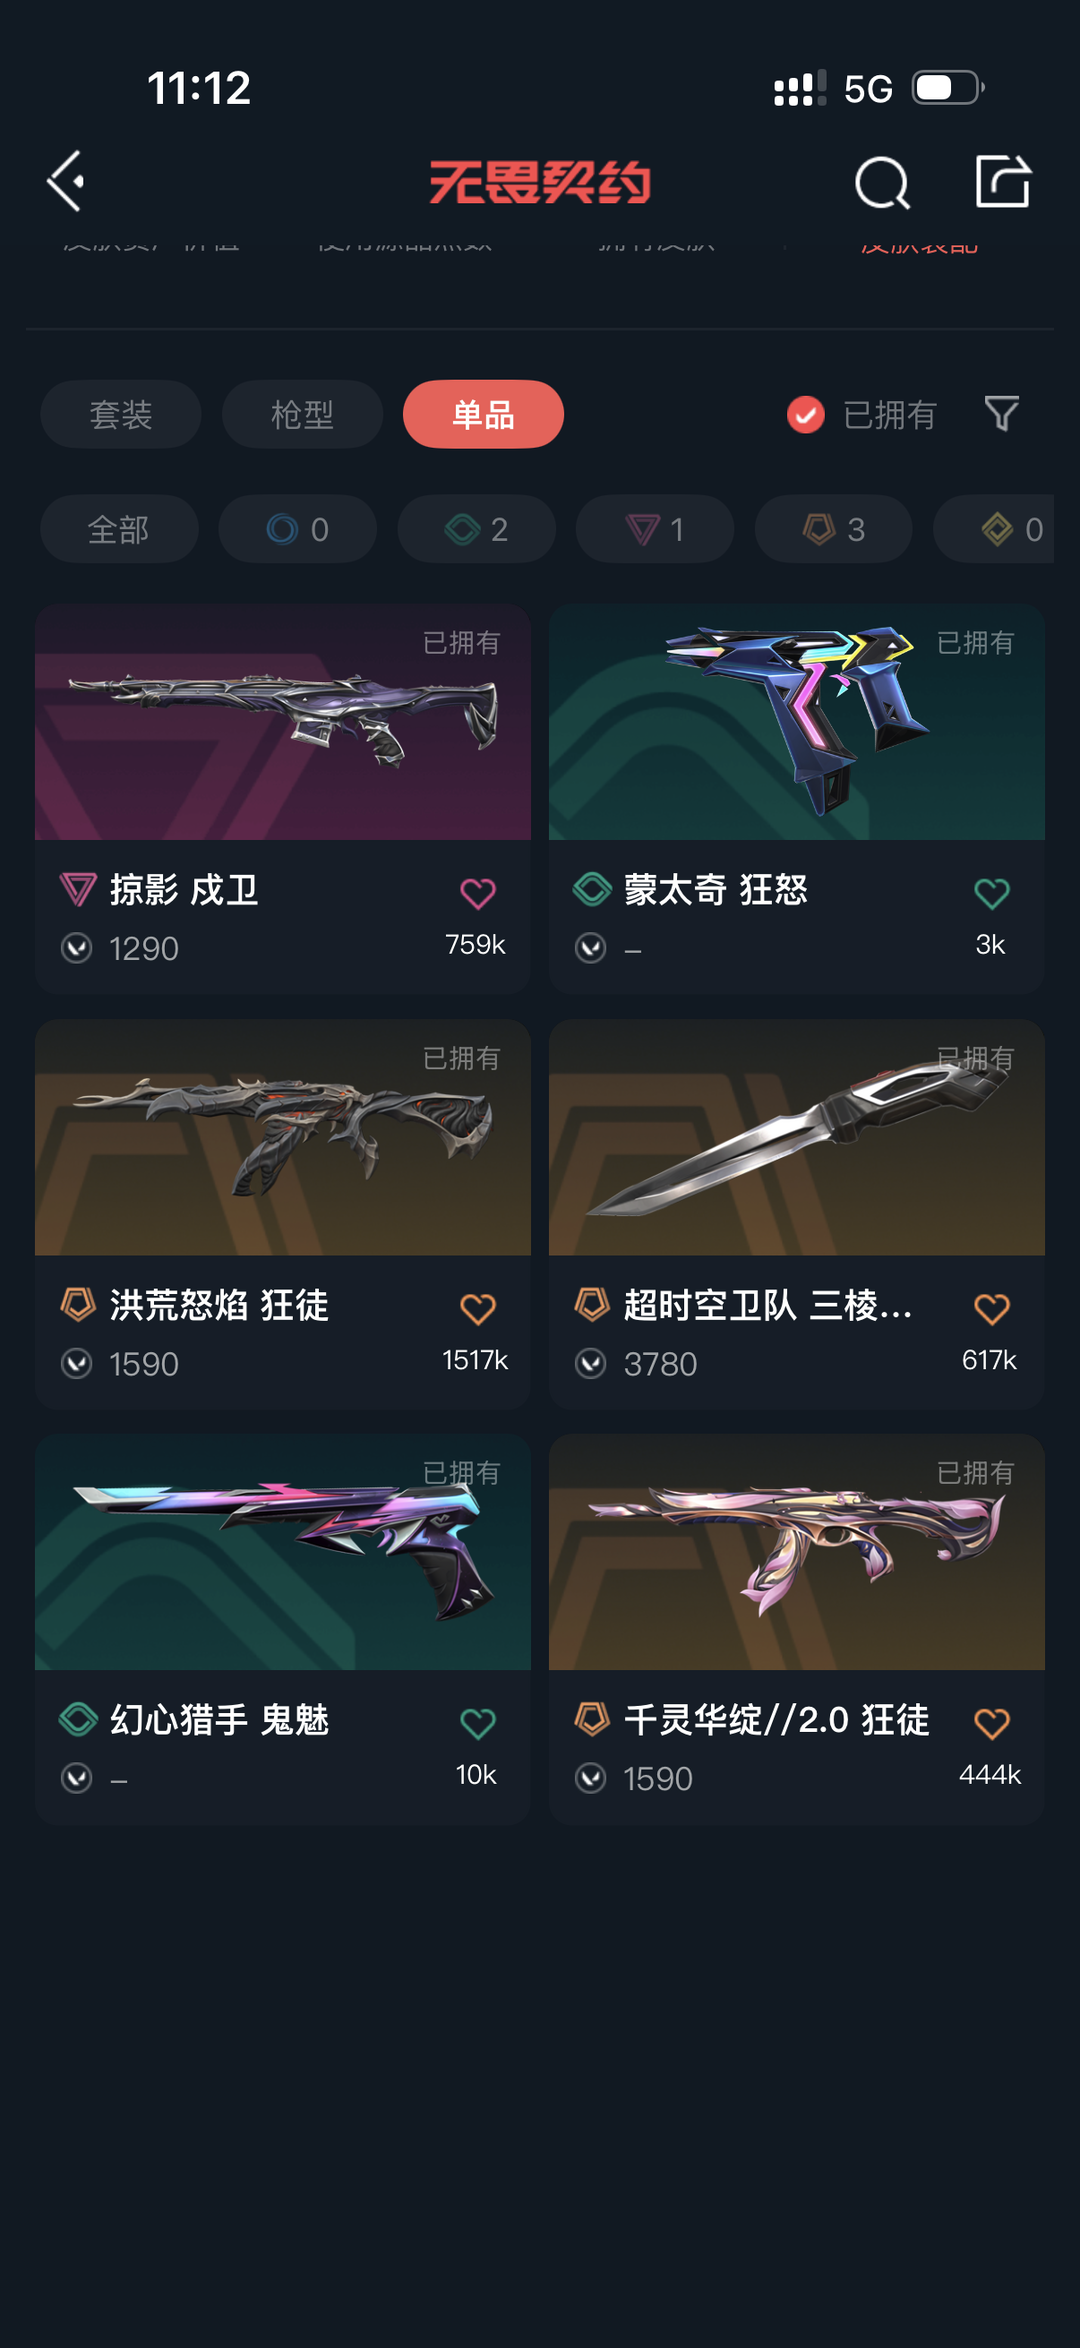The width and height of the screenshot is (1080, 2348).
Task: Filter by green diamond tier 2
Action: tap(477, 529)
